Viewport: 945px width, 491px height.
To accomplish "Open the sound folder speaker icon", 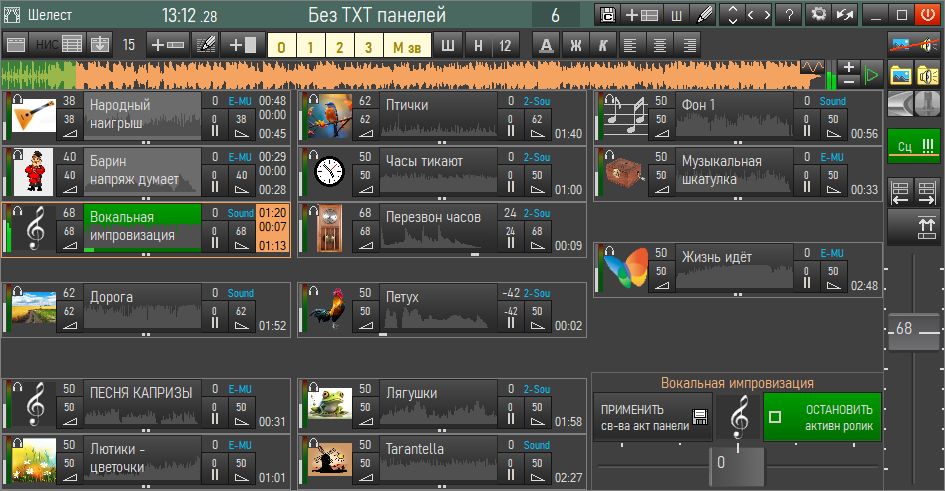I will [x=928, y=75].
